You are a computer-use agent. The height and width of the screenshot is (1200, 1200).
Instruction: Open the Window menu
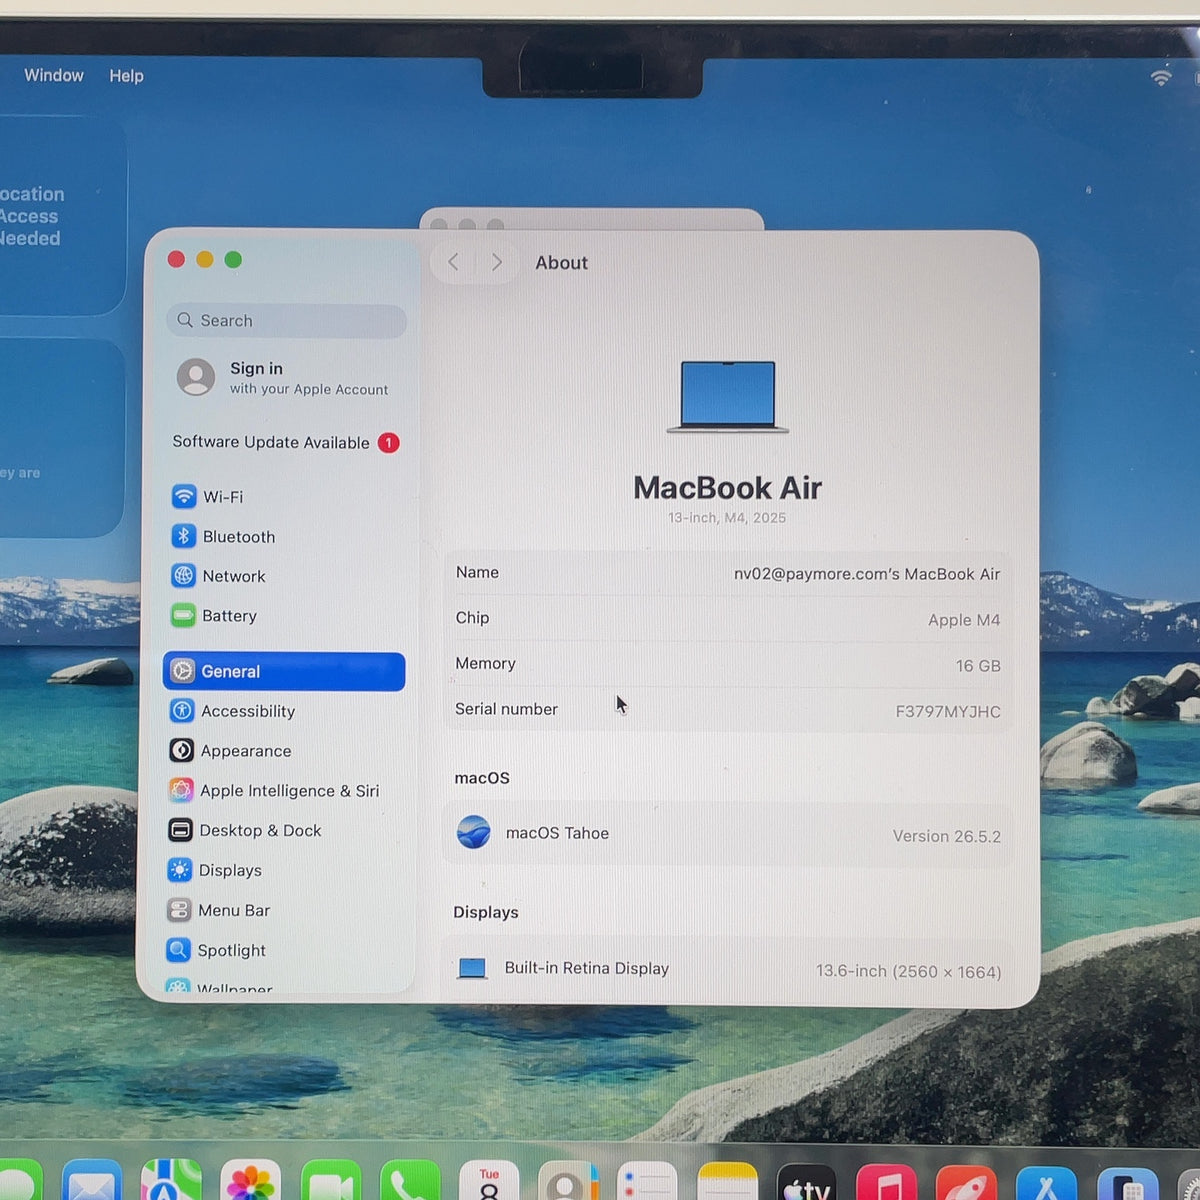click(x=54, y=76)
